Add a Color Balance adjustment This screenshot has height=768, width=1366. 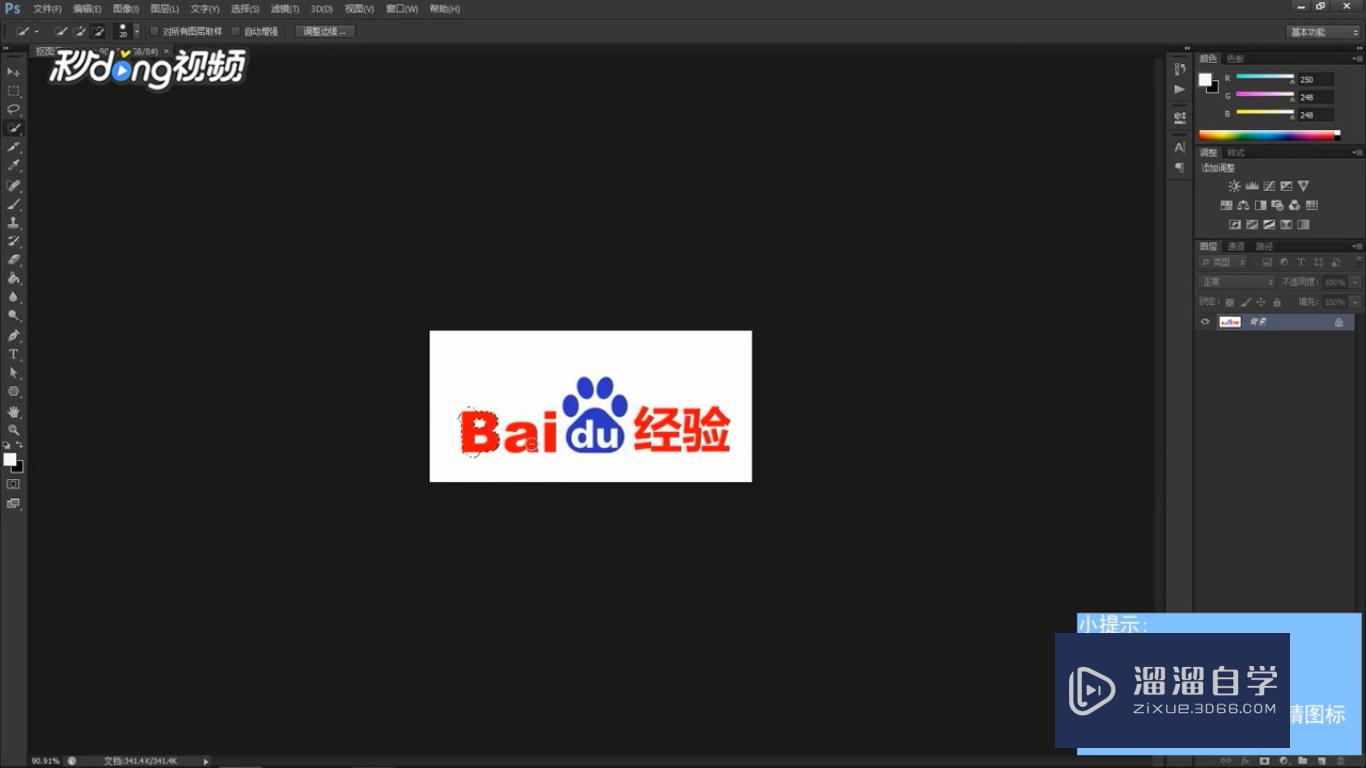point(1243,205)
